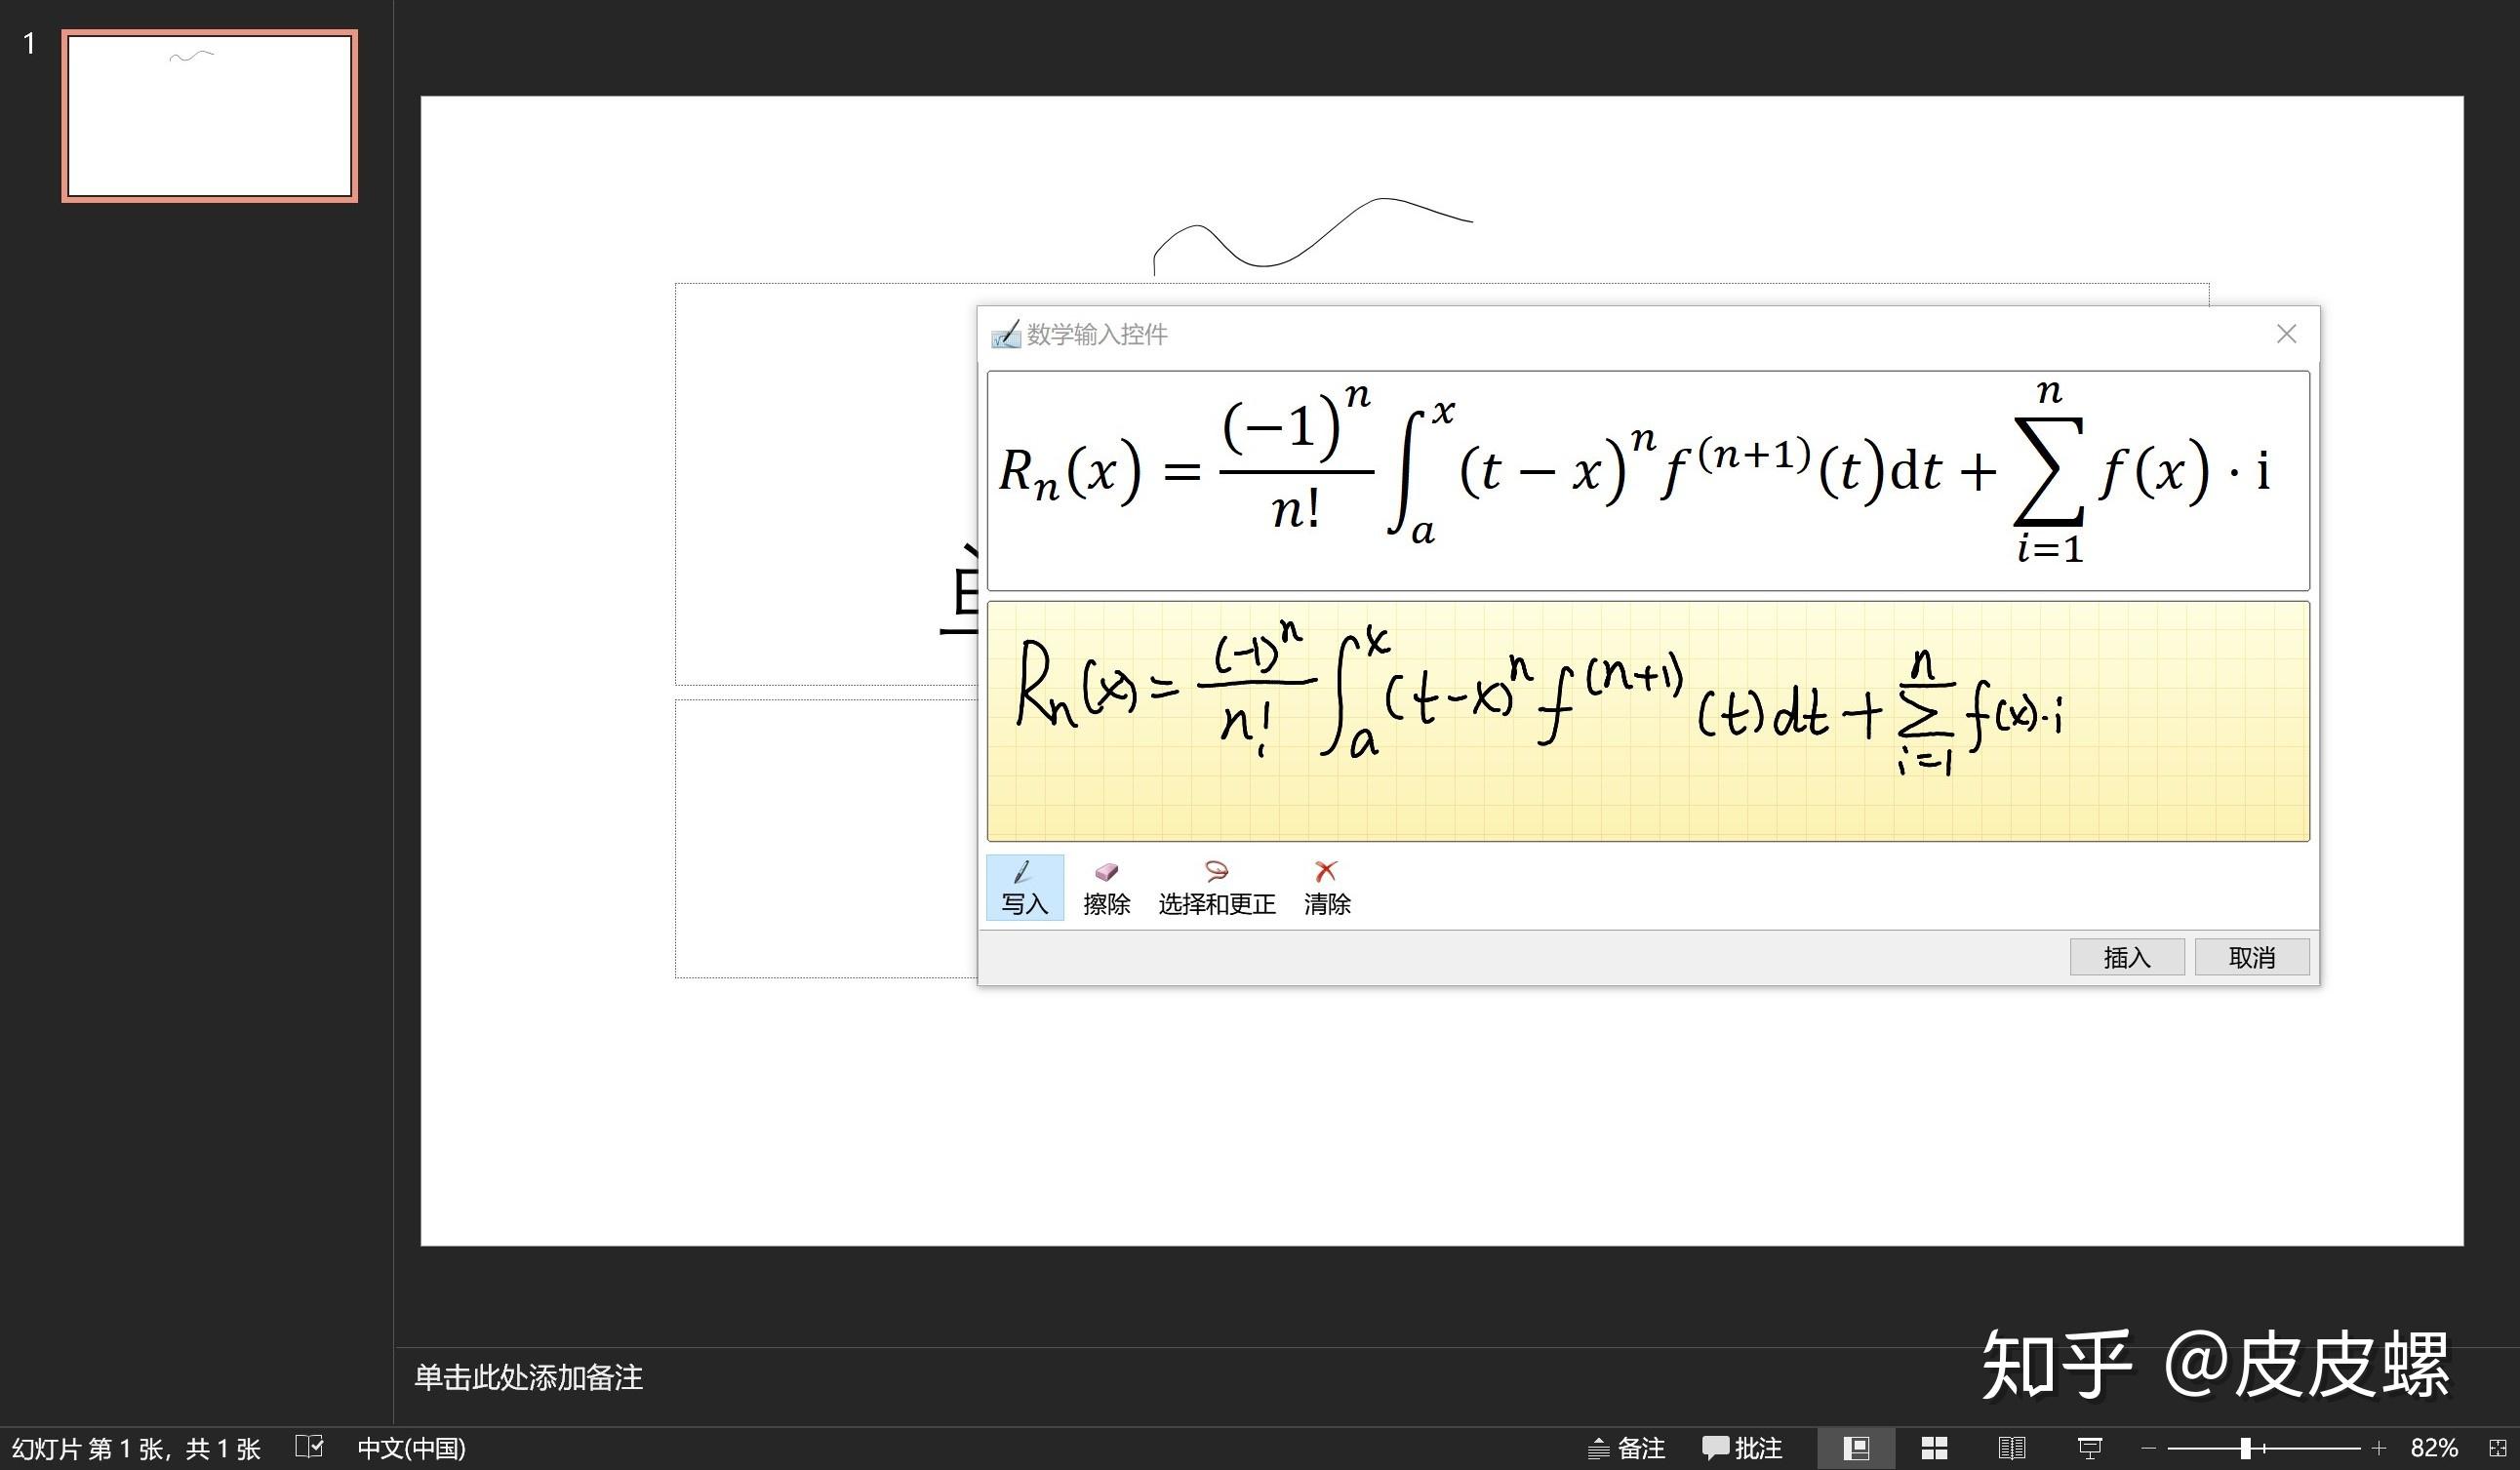Screen dimensions: 2520x1470
Task: Clear ink with the 清除 tool
Action: (1326, 887)
